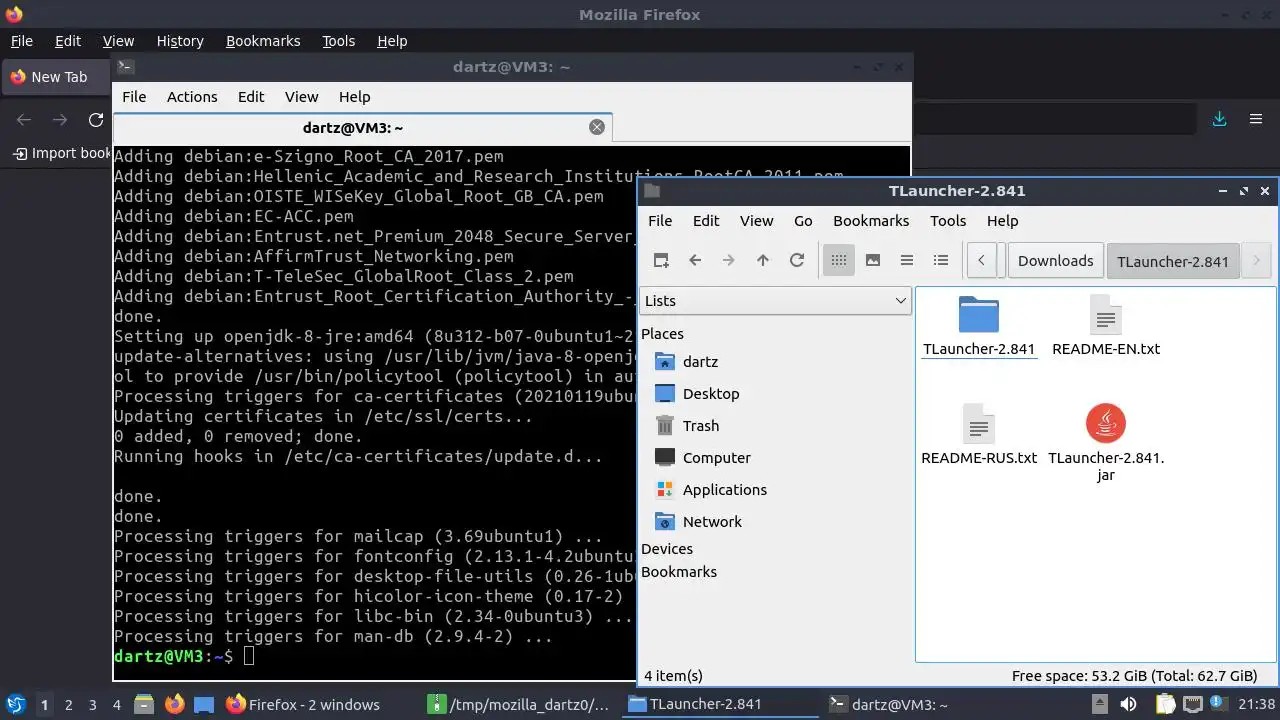
Task: Select the TLauncher-2.841 folder icon
Action: (x=979, y=315)
